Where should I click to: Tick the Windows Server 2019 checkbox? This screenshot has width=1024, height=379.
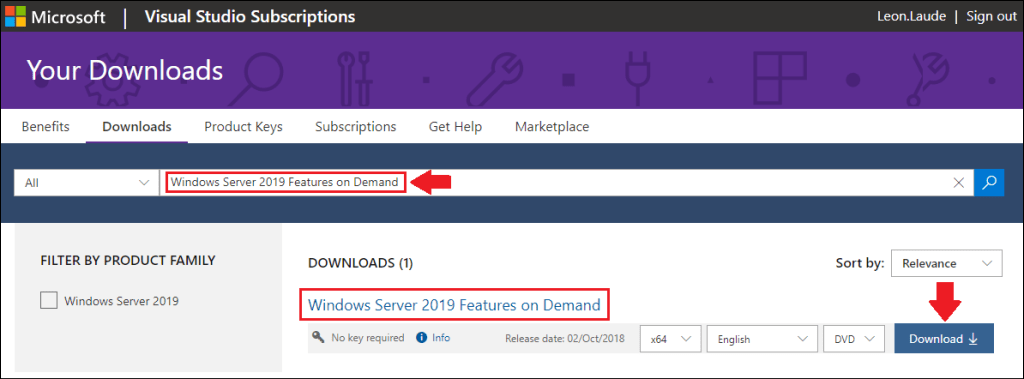48,301
